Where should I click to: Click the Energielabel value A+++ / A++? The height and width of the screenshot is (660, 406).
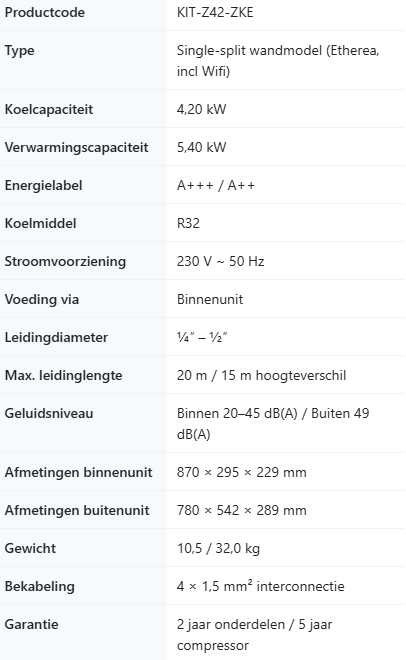pyautogui.click(x=216, y=185)
